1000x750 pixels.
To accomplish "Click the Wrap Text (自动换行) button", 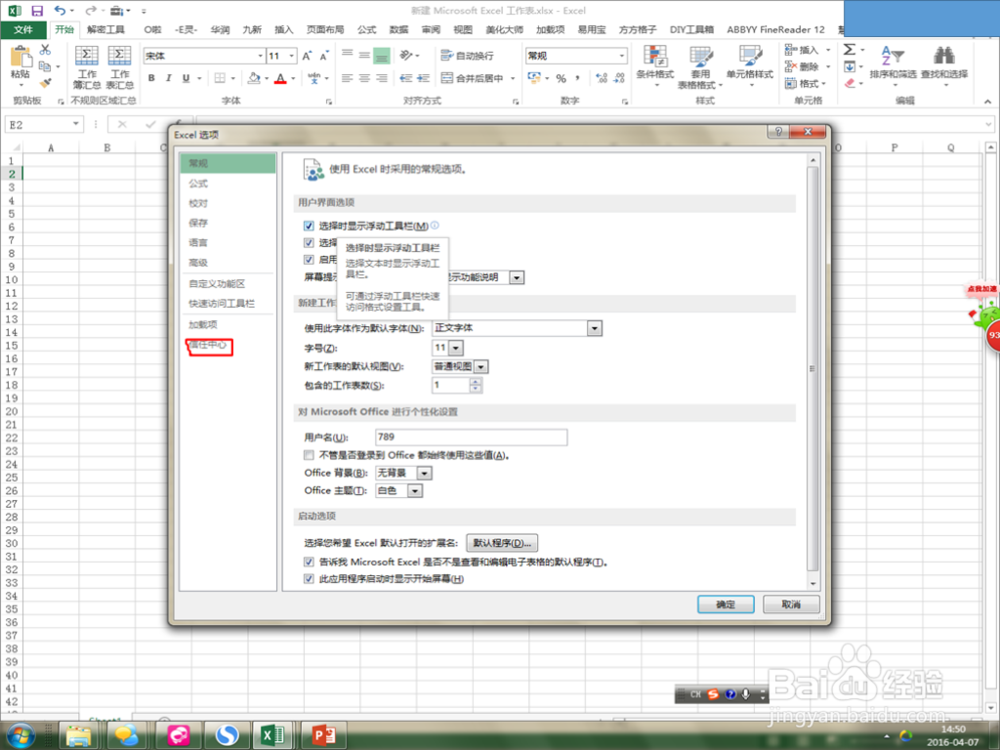I will [467, 56].
